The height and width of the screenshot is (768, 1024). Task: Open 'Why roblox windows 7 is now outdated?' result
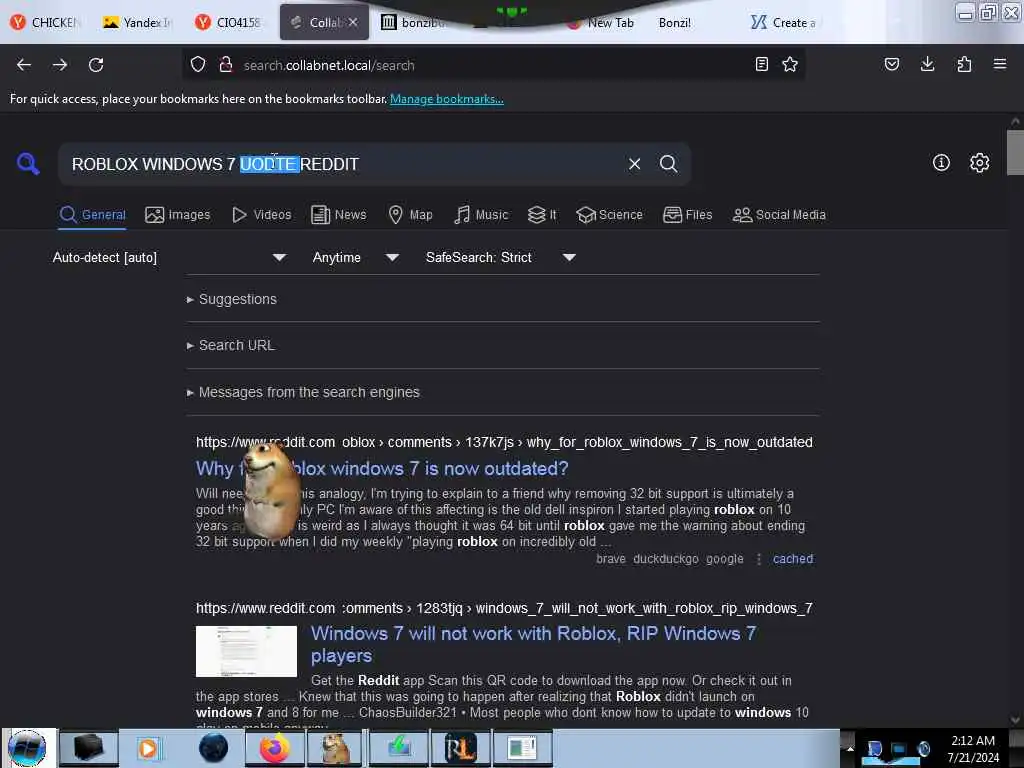point(382,468)
